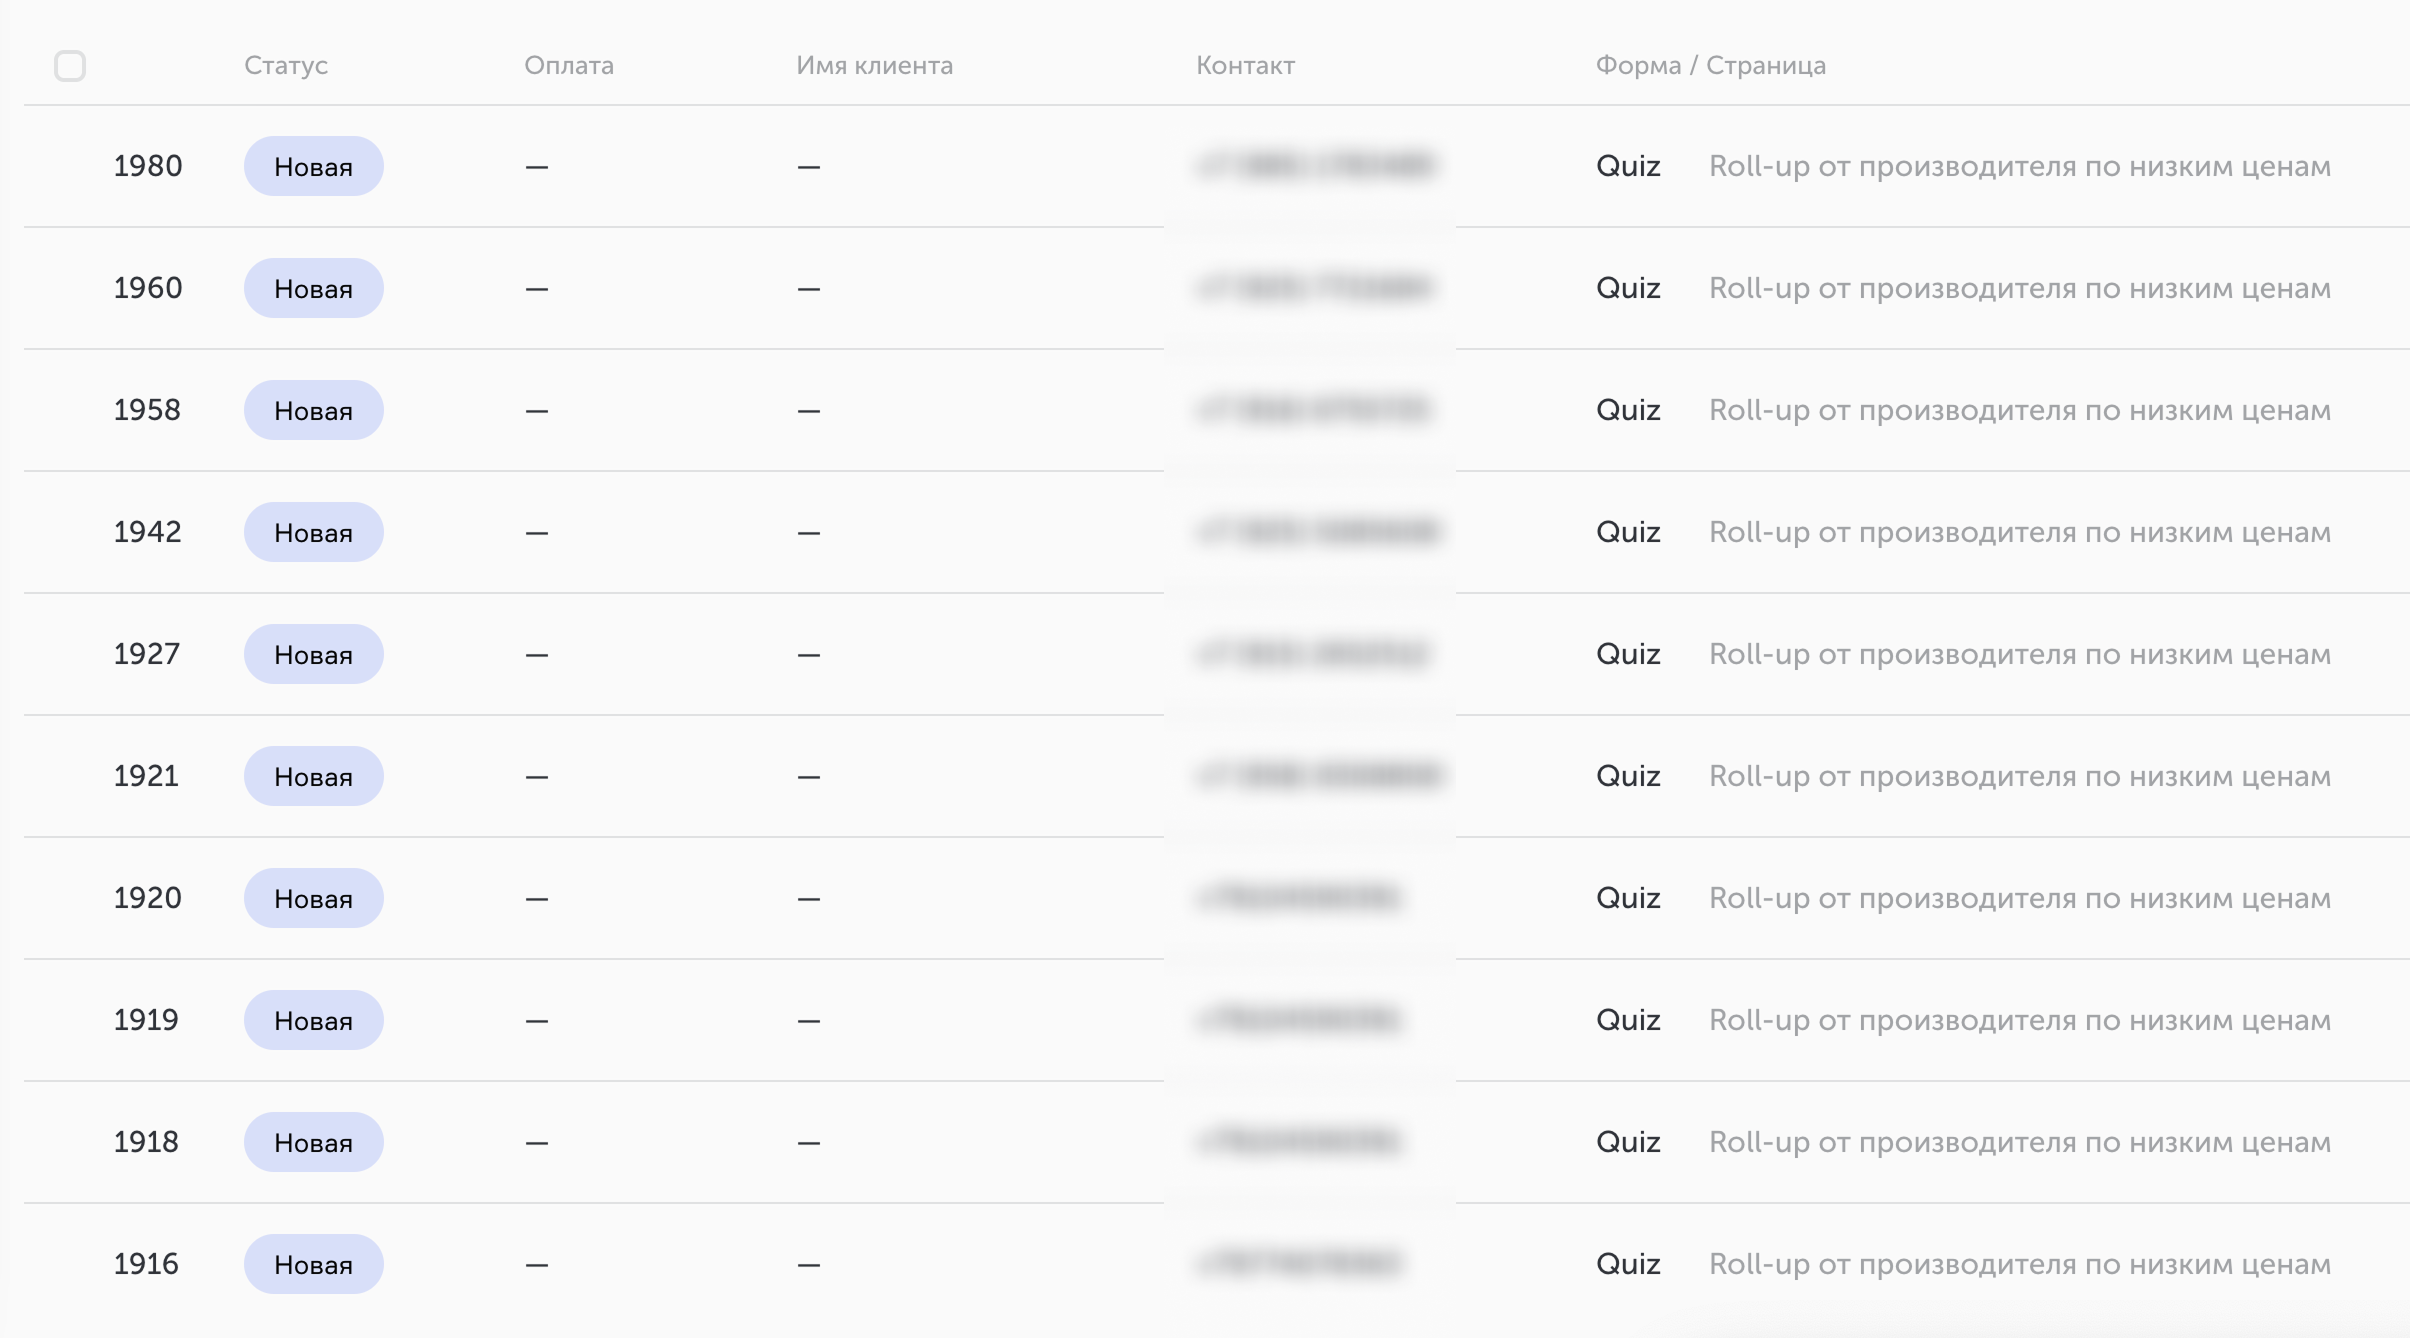Select order row number 1921
Viewport: 2410px width, 1338px height.
pos(1217,776)
